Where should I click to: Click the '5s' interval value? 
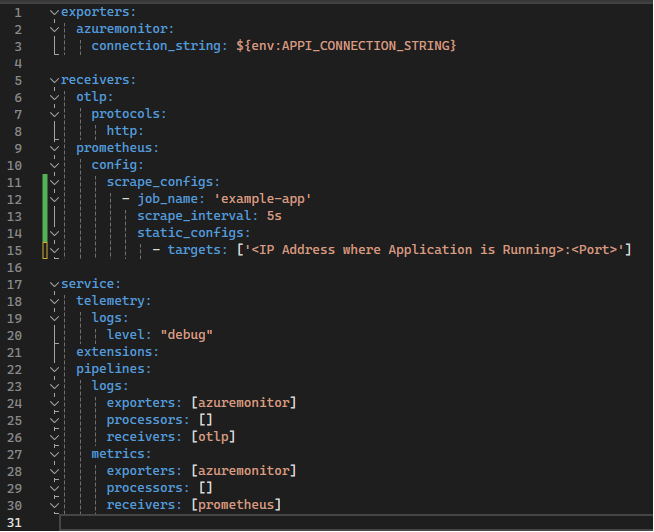point(274,216)
